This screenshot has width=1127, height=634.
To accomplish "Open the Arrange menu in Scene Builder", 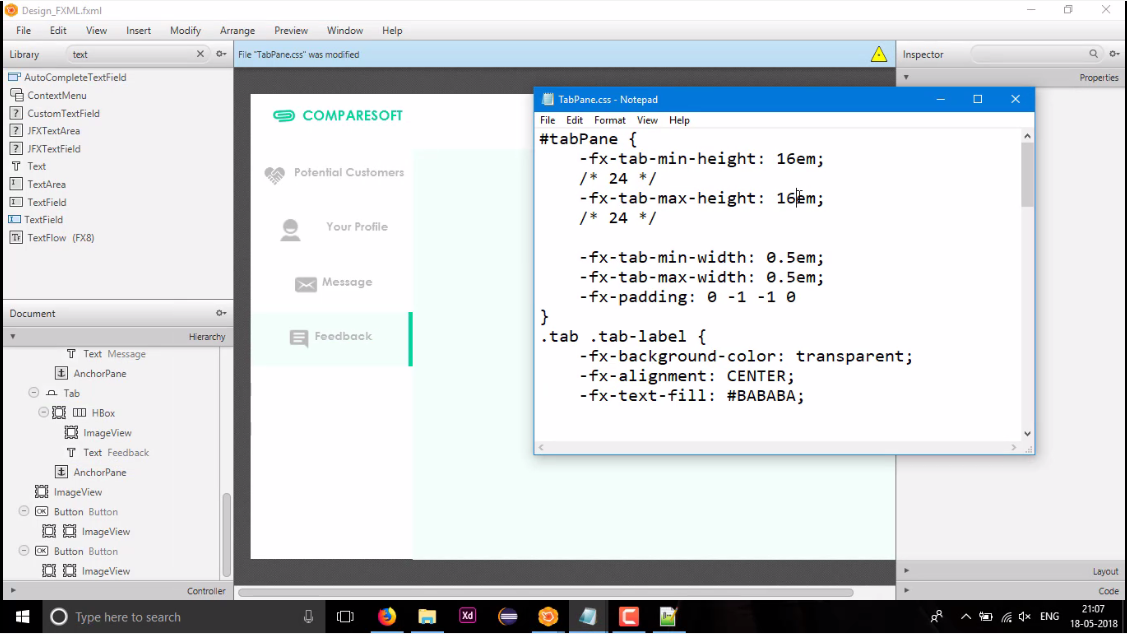I will tap(237, 30).
